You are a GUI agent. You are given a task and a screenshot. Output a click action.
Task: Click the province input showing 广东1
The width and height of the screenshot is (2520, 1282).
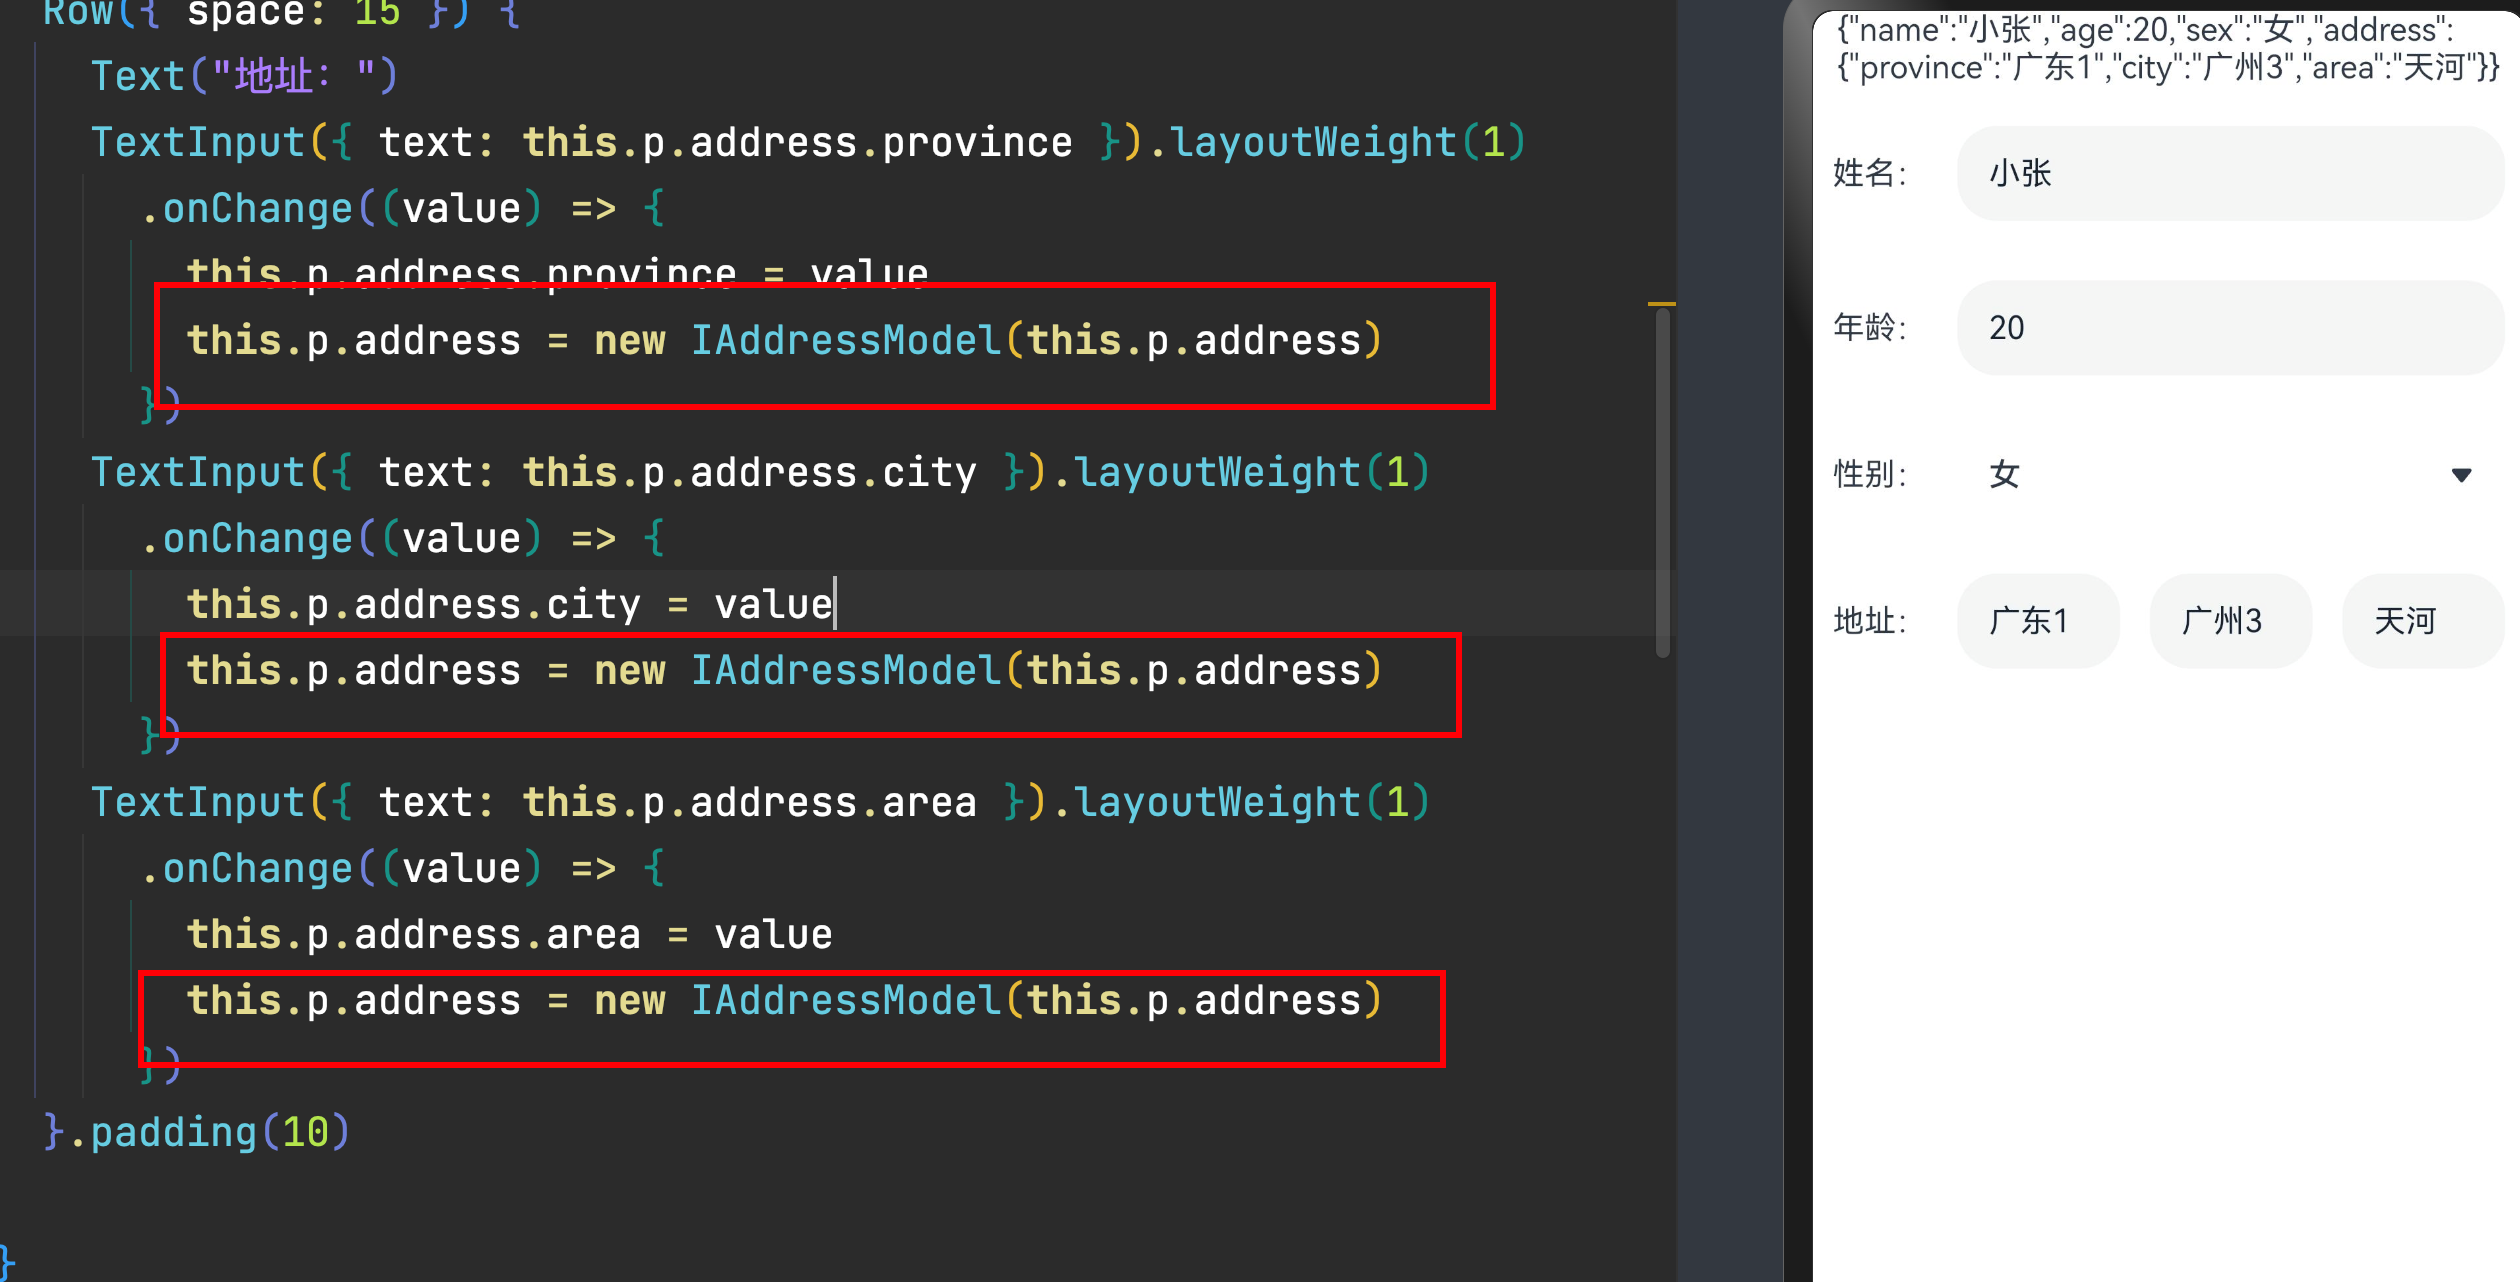pyautogui.click(x=2037, y=621)
